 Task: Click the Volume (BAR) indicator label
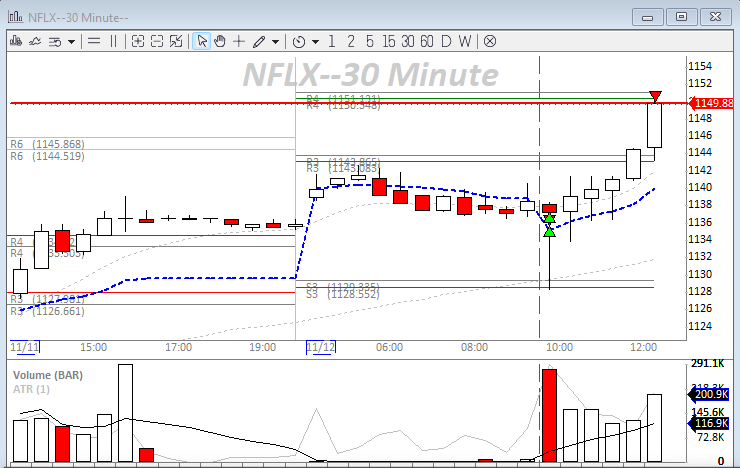point(48,375)
